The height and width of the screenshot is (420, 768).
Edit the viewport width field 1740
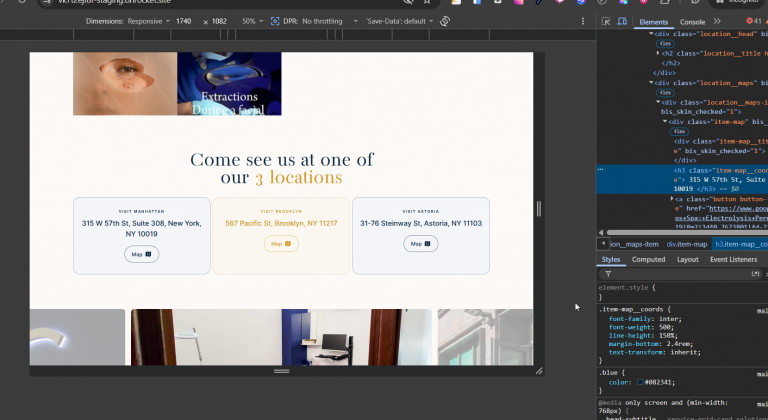[184, 21]
